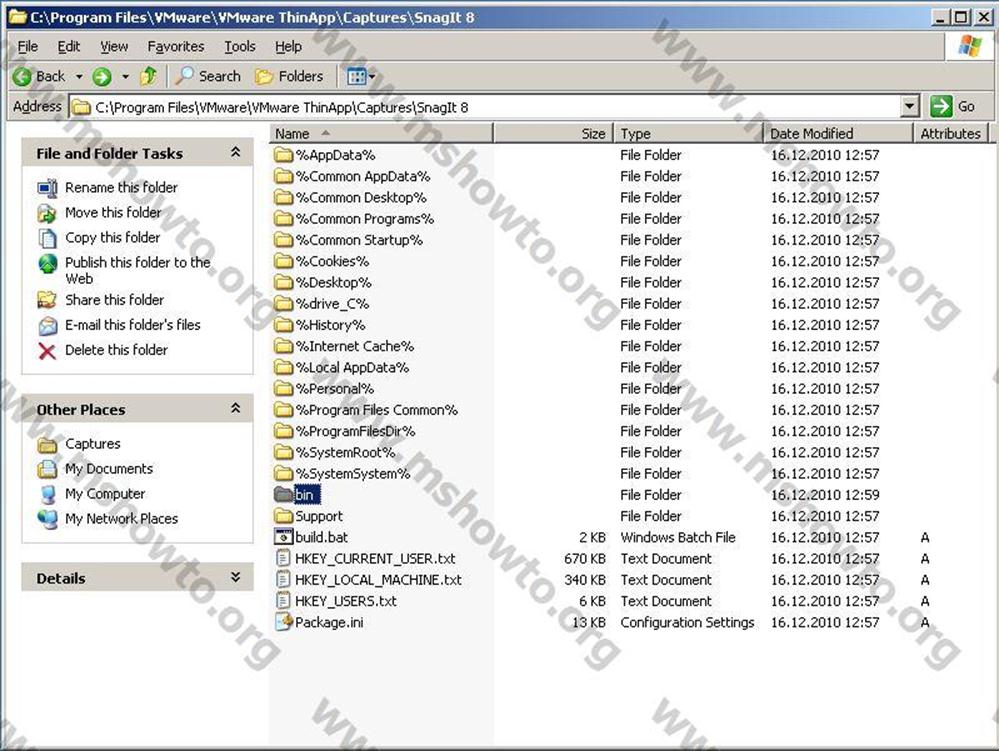Image resolution: width=999 pixels, height=751 pixels.
Task: Click Publish this folder to the Web
Action: coord(138,270)
